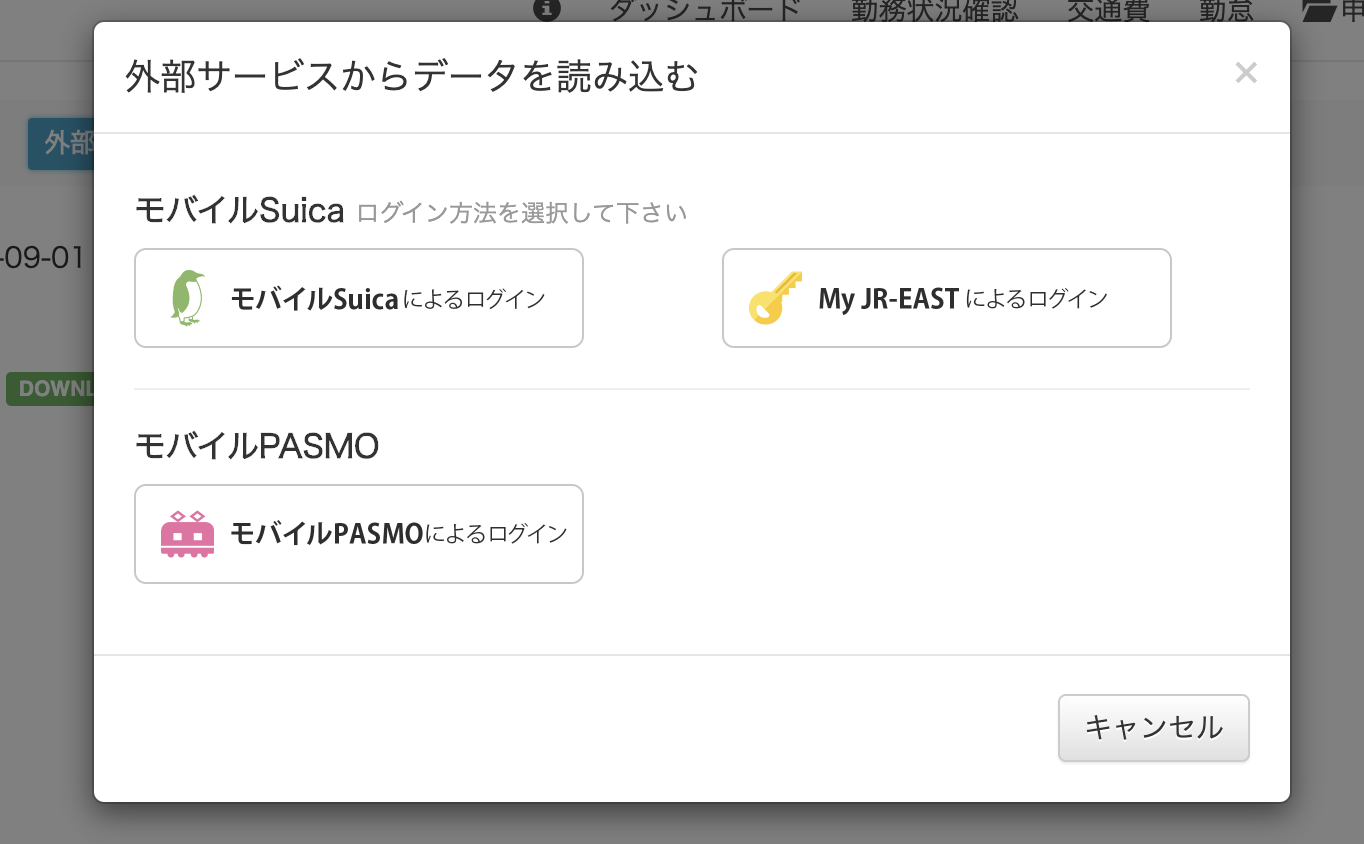Log in with モバイルSuica
The image size is (1364, 844).
tap(359, 298)
